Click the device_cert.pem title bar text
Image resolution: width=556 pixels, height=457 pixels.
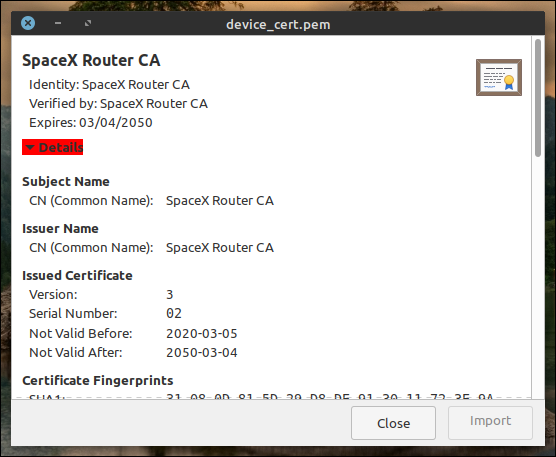click(278, 24)
